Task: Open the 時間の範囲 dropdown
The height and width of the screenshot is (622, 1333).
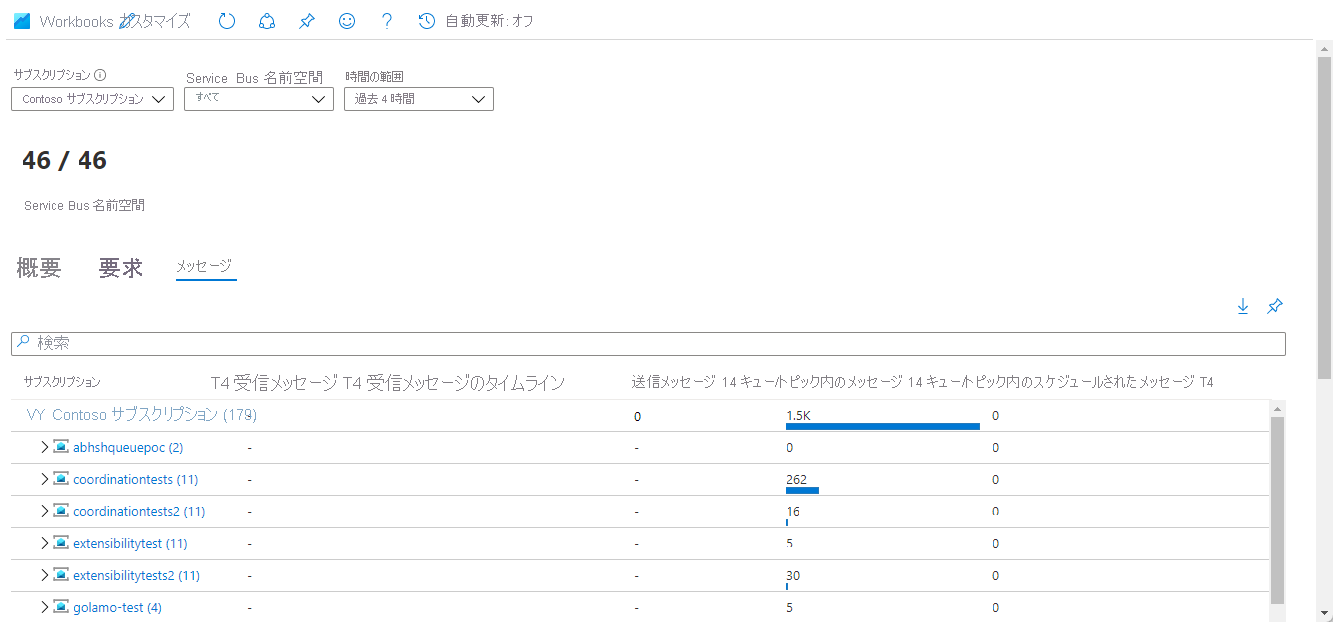Action: click(419, 99)
